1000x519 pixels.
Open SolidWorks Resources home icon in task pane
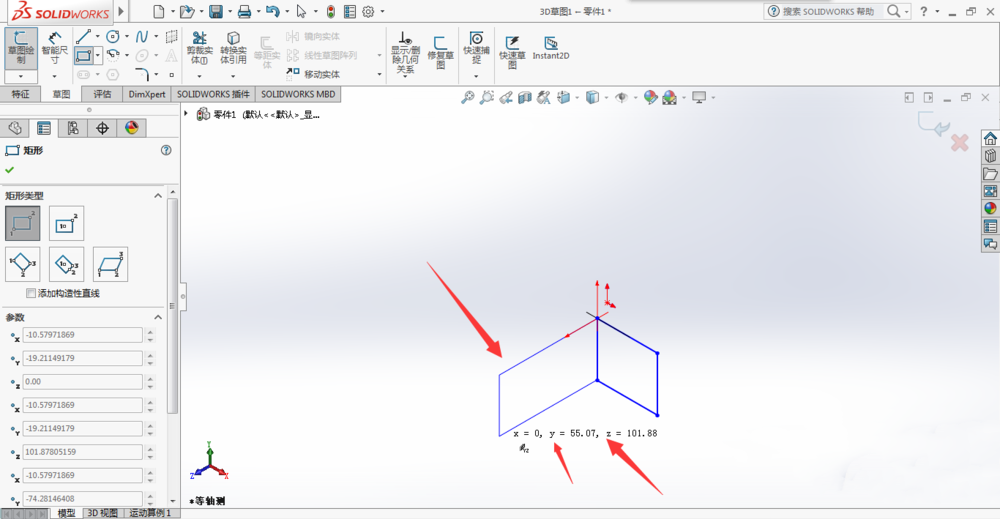point(990,138)
